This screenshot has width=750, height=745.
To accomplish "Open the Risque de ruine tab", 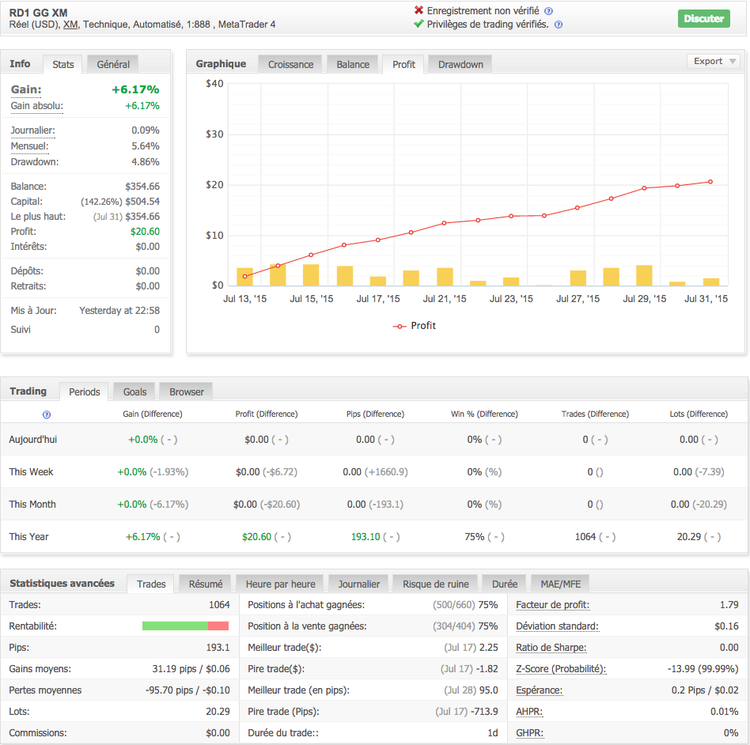I will (x=435, y=584).
